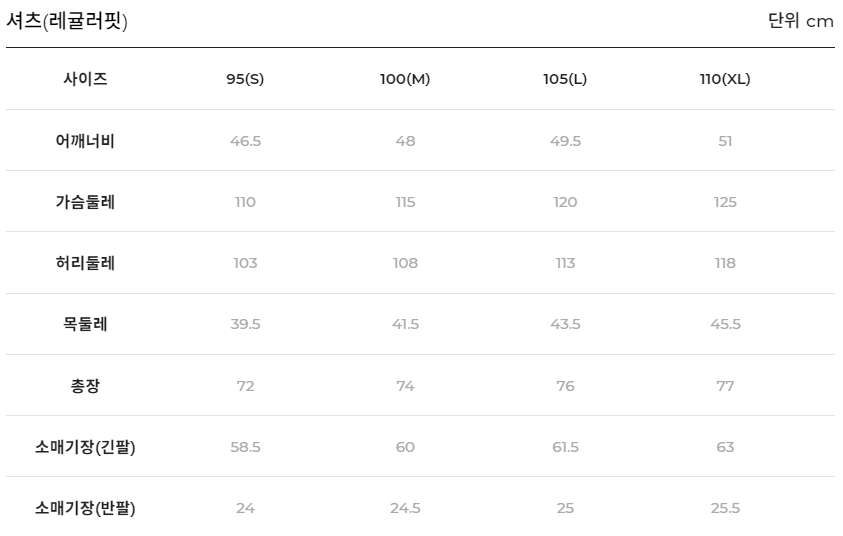This screenshot has width=843, height=536.
Task: Click the 소매기장(긴팔) row label
Action: pos(85,447)
